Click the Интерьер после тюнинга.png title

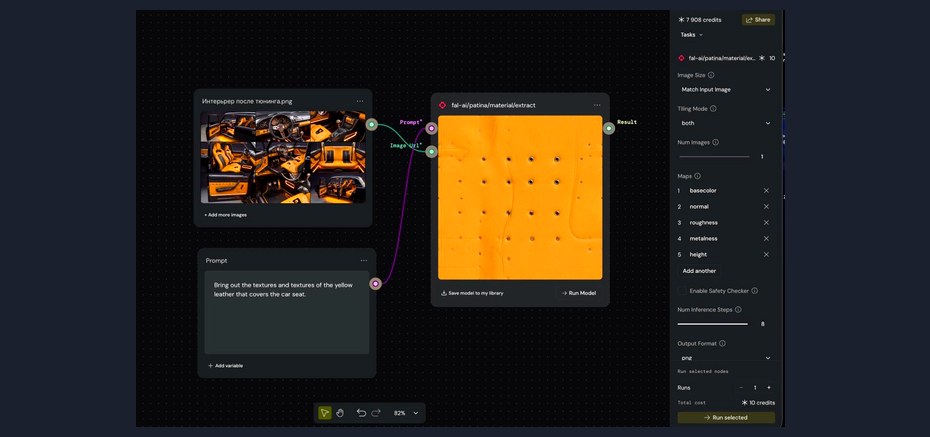(247, 101)
